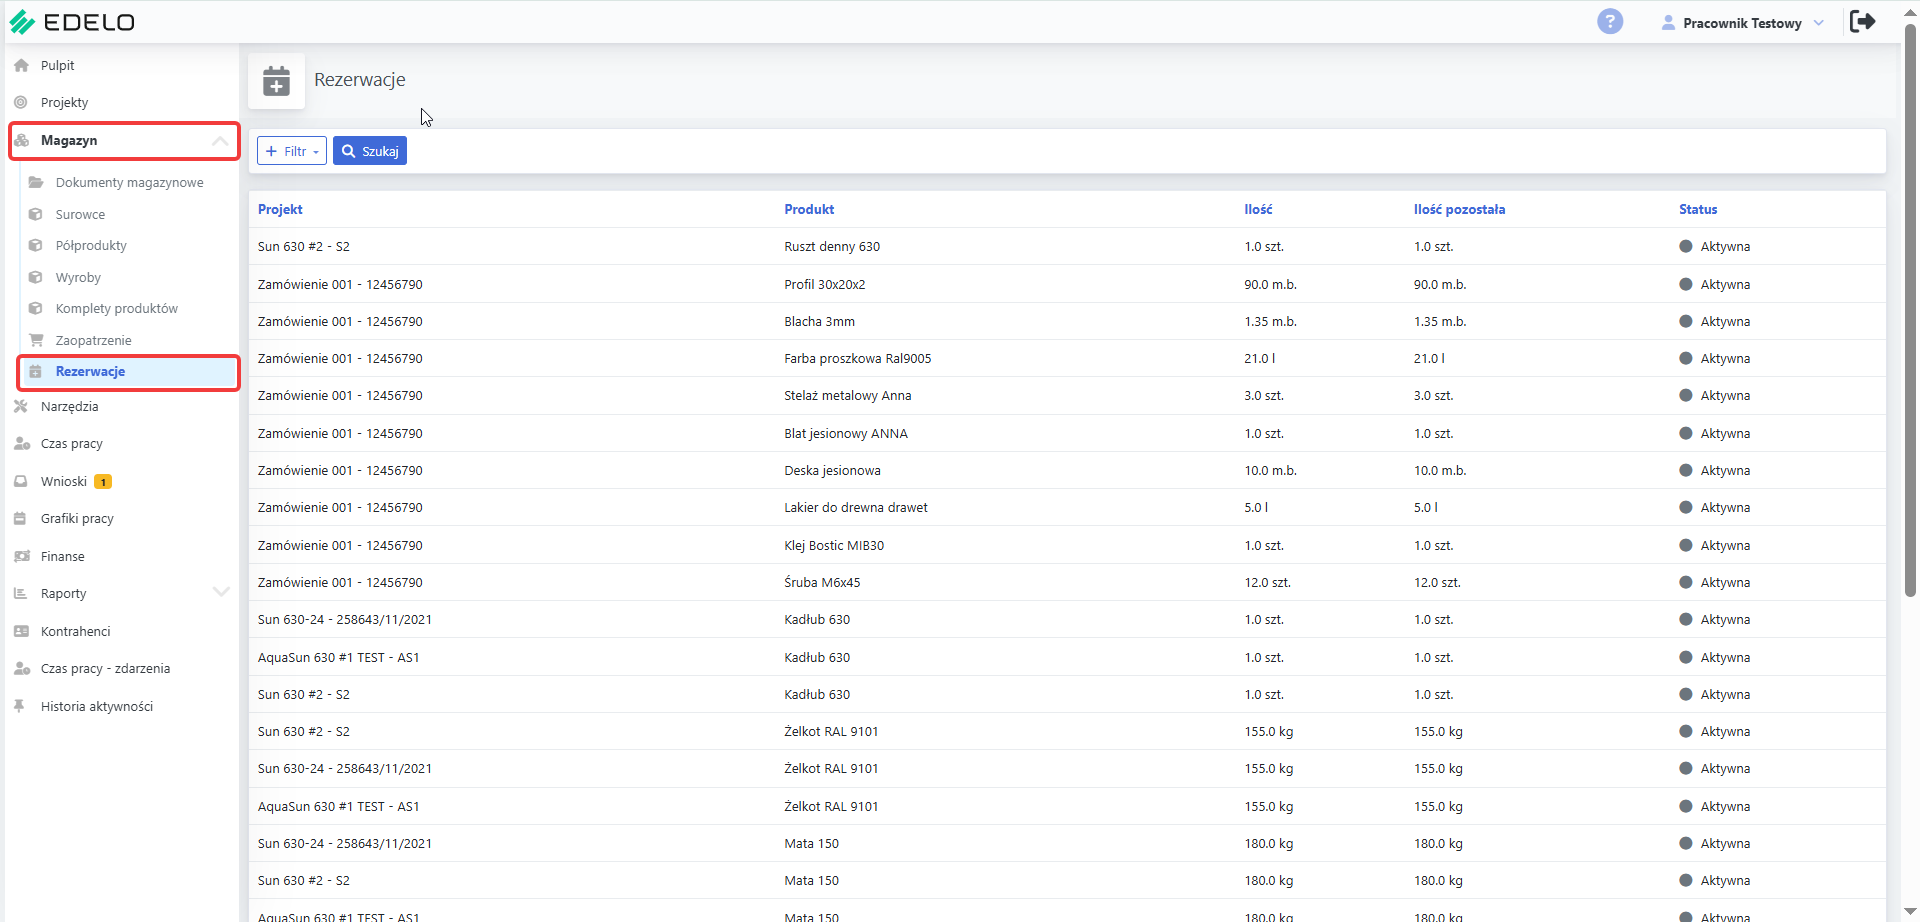Click the EDELO logo
The height and width of the screenshot is (922, 1920).
pyautogui.click(x=72, y=22)
